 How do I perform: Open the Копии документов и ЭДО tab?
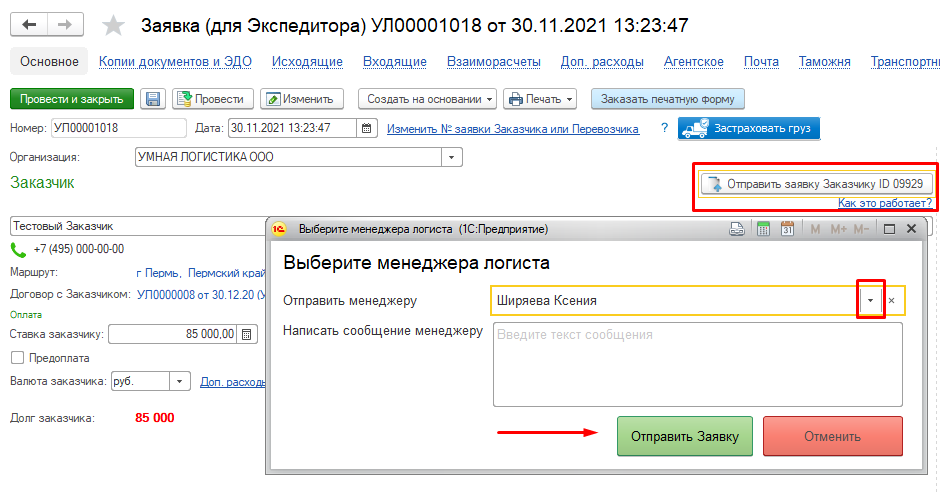click(x=175, y=62)
